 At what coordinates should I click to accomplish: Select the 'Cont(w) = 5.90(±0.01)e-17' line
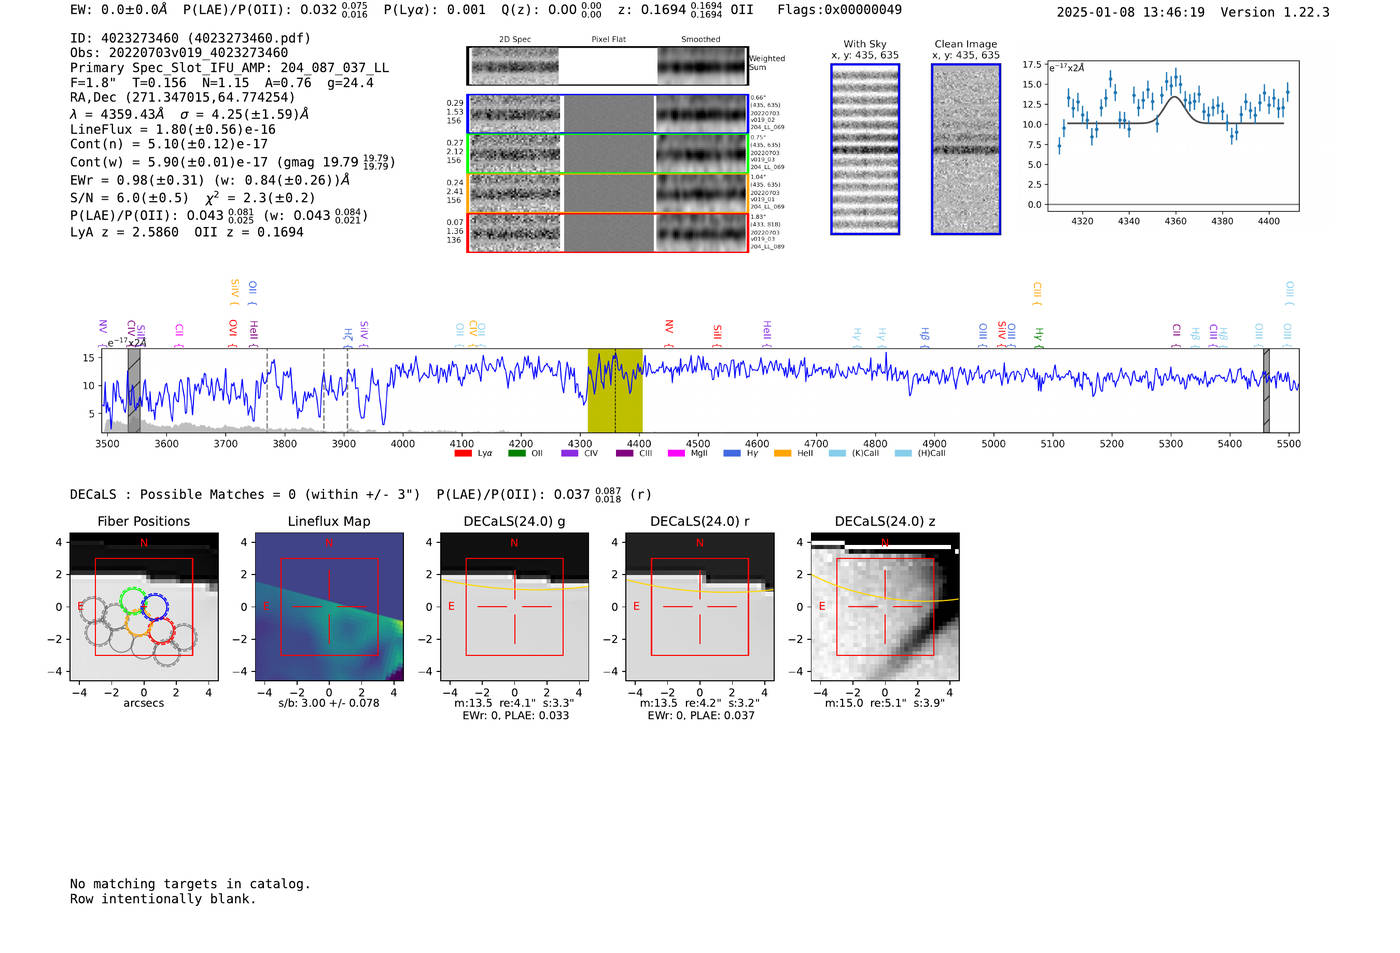coord(232,161)
